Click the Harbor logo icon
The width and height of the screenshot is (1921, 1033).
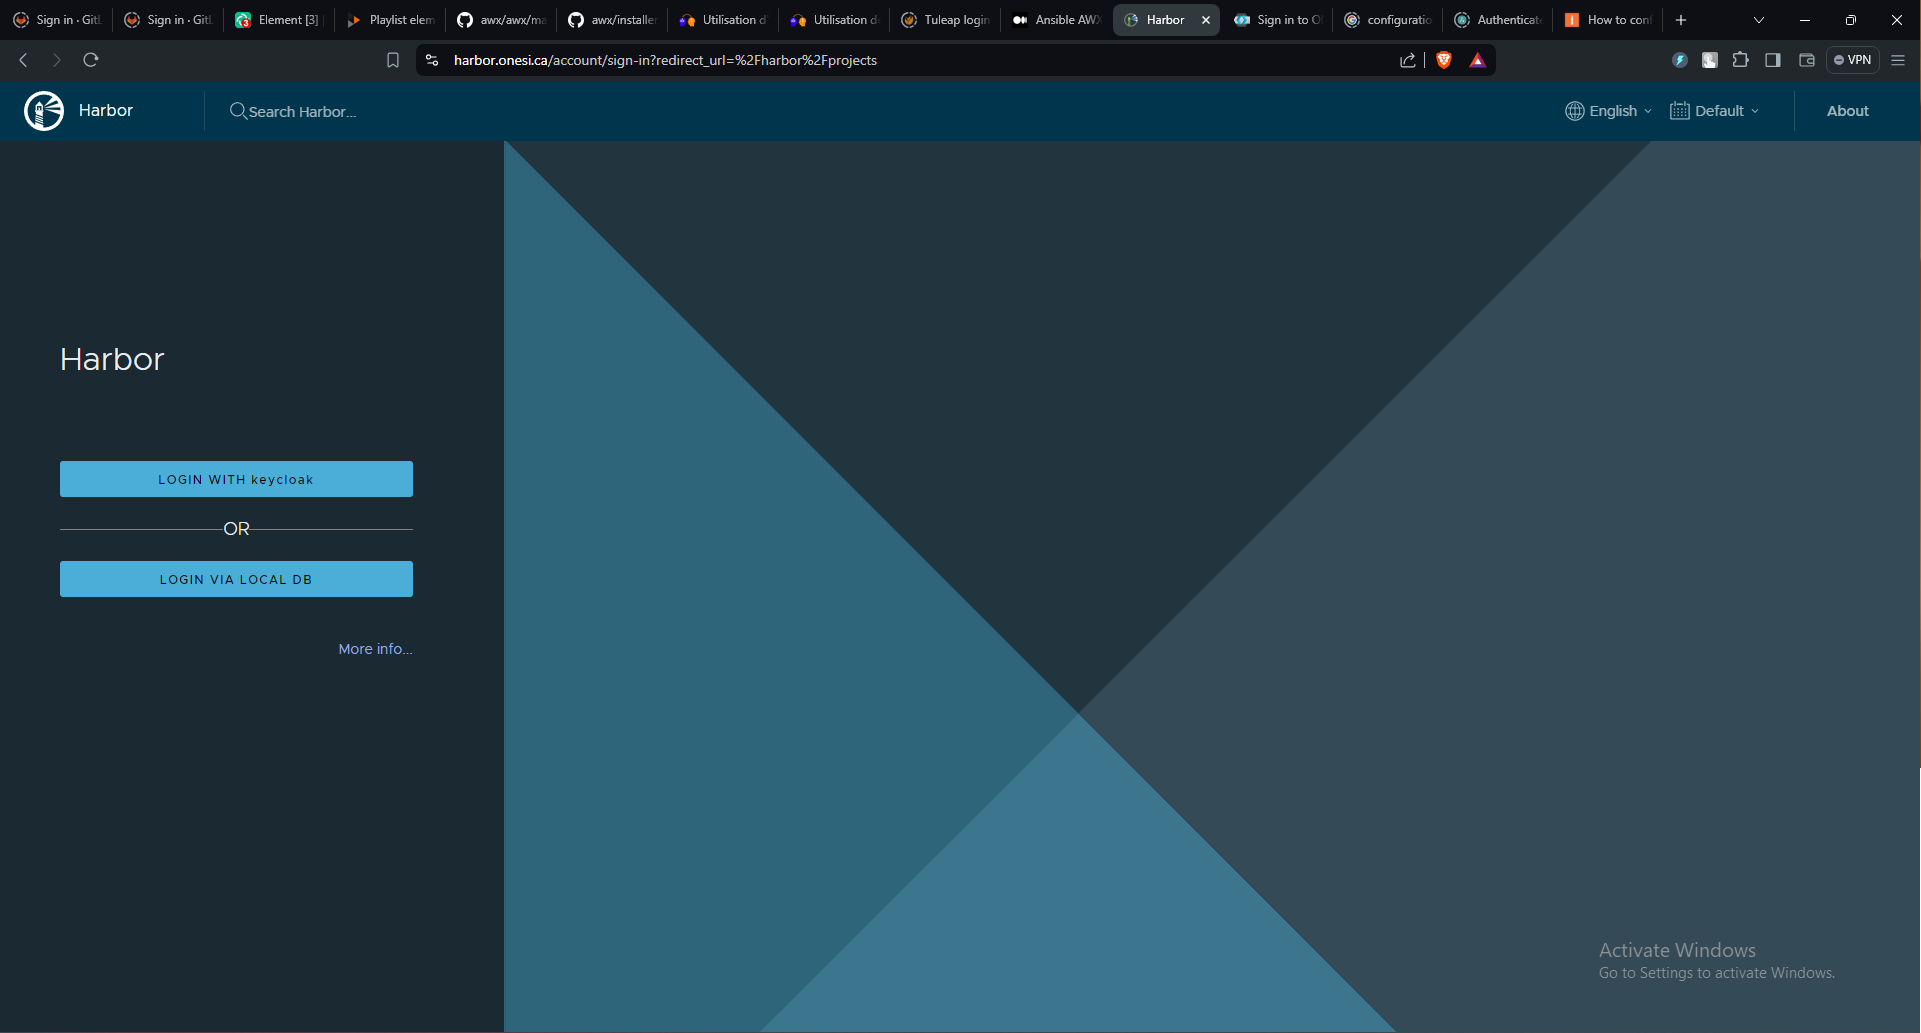tap(44, 111)
